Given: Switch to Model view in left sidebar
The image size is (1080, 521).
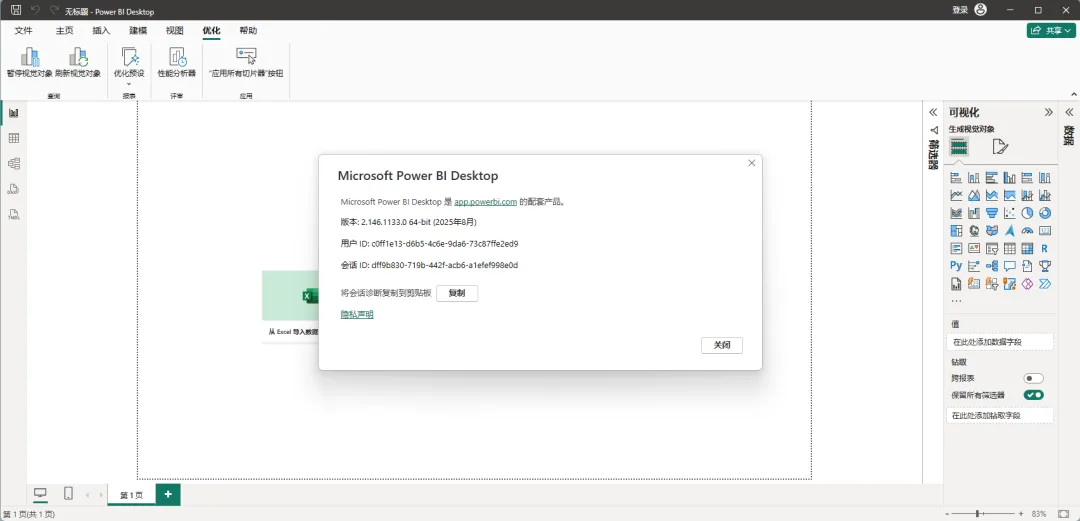Looking at the screenshot, I should [x=14, y=164].
